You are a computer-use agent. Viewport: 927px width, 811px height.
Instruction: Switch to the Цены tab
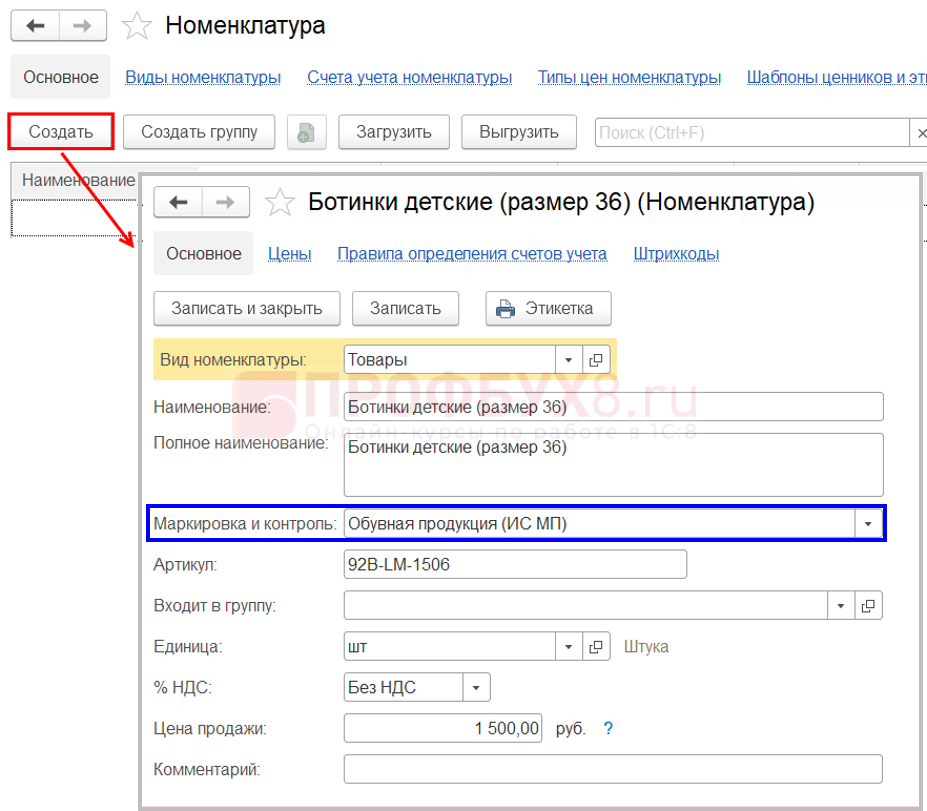click(289, 254)
